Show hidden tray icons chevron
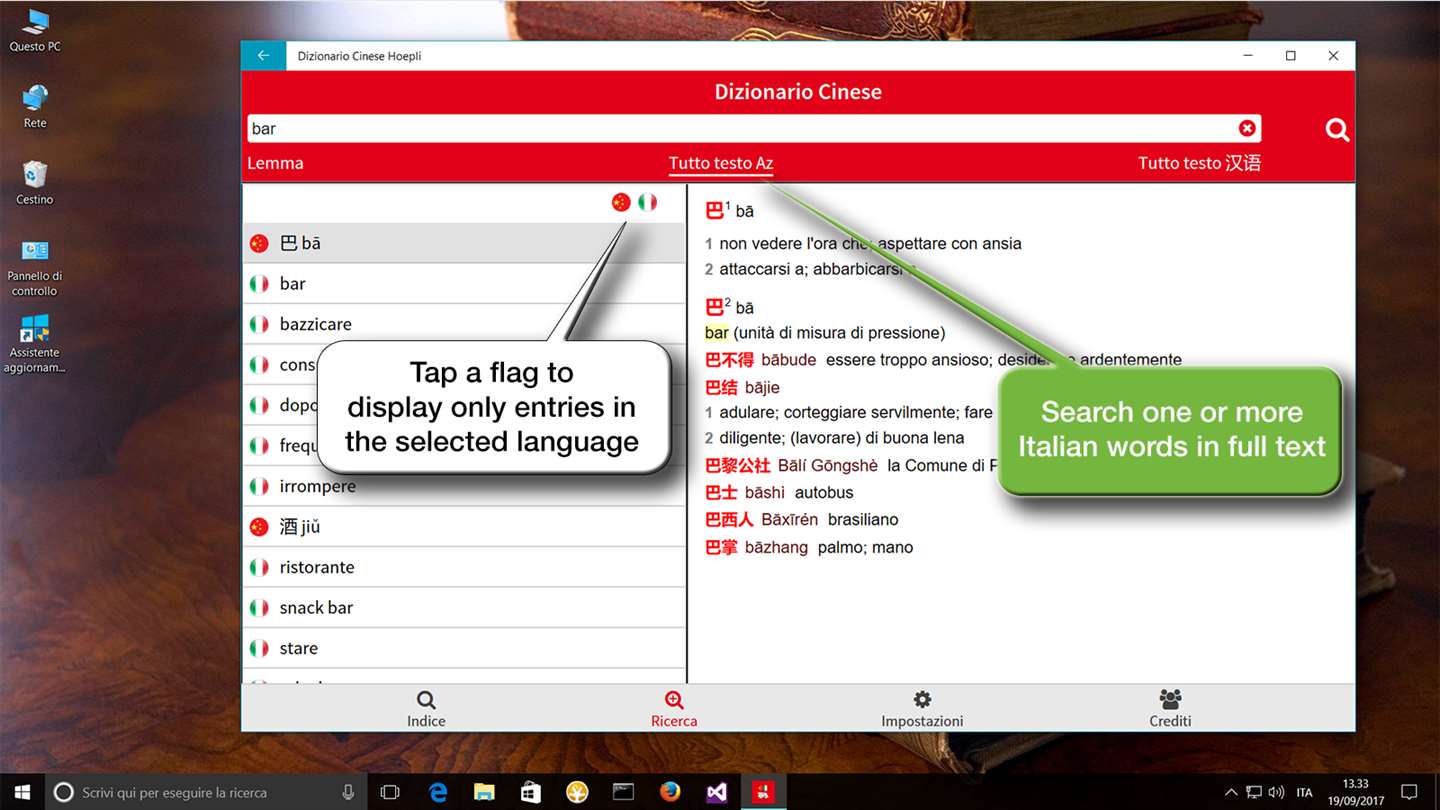 pyautogui.click(x=1231, y=792)
